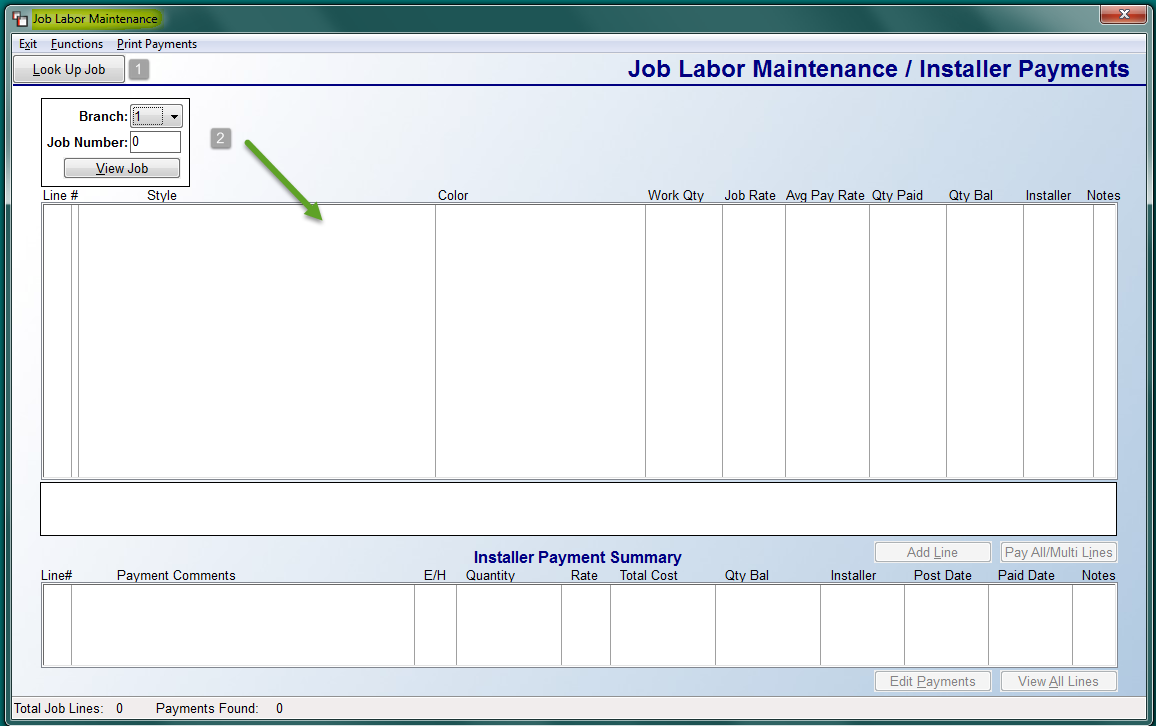Click the View Job button
This screenshot has height=726, width=1156.
[121, 167]
